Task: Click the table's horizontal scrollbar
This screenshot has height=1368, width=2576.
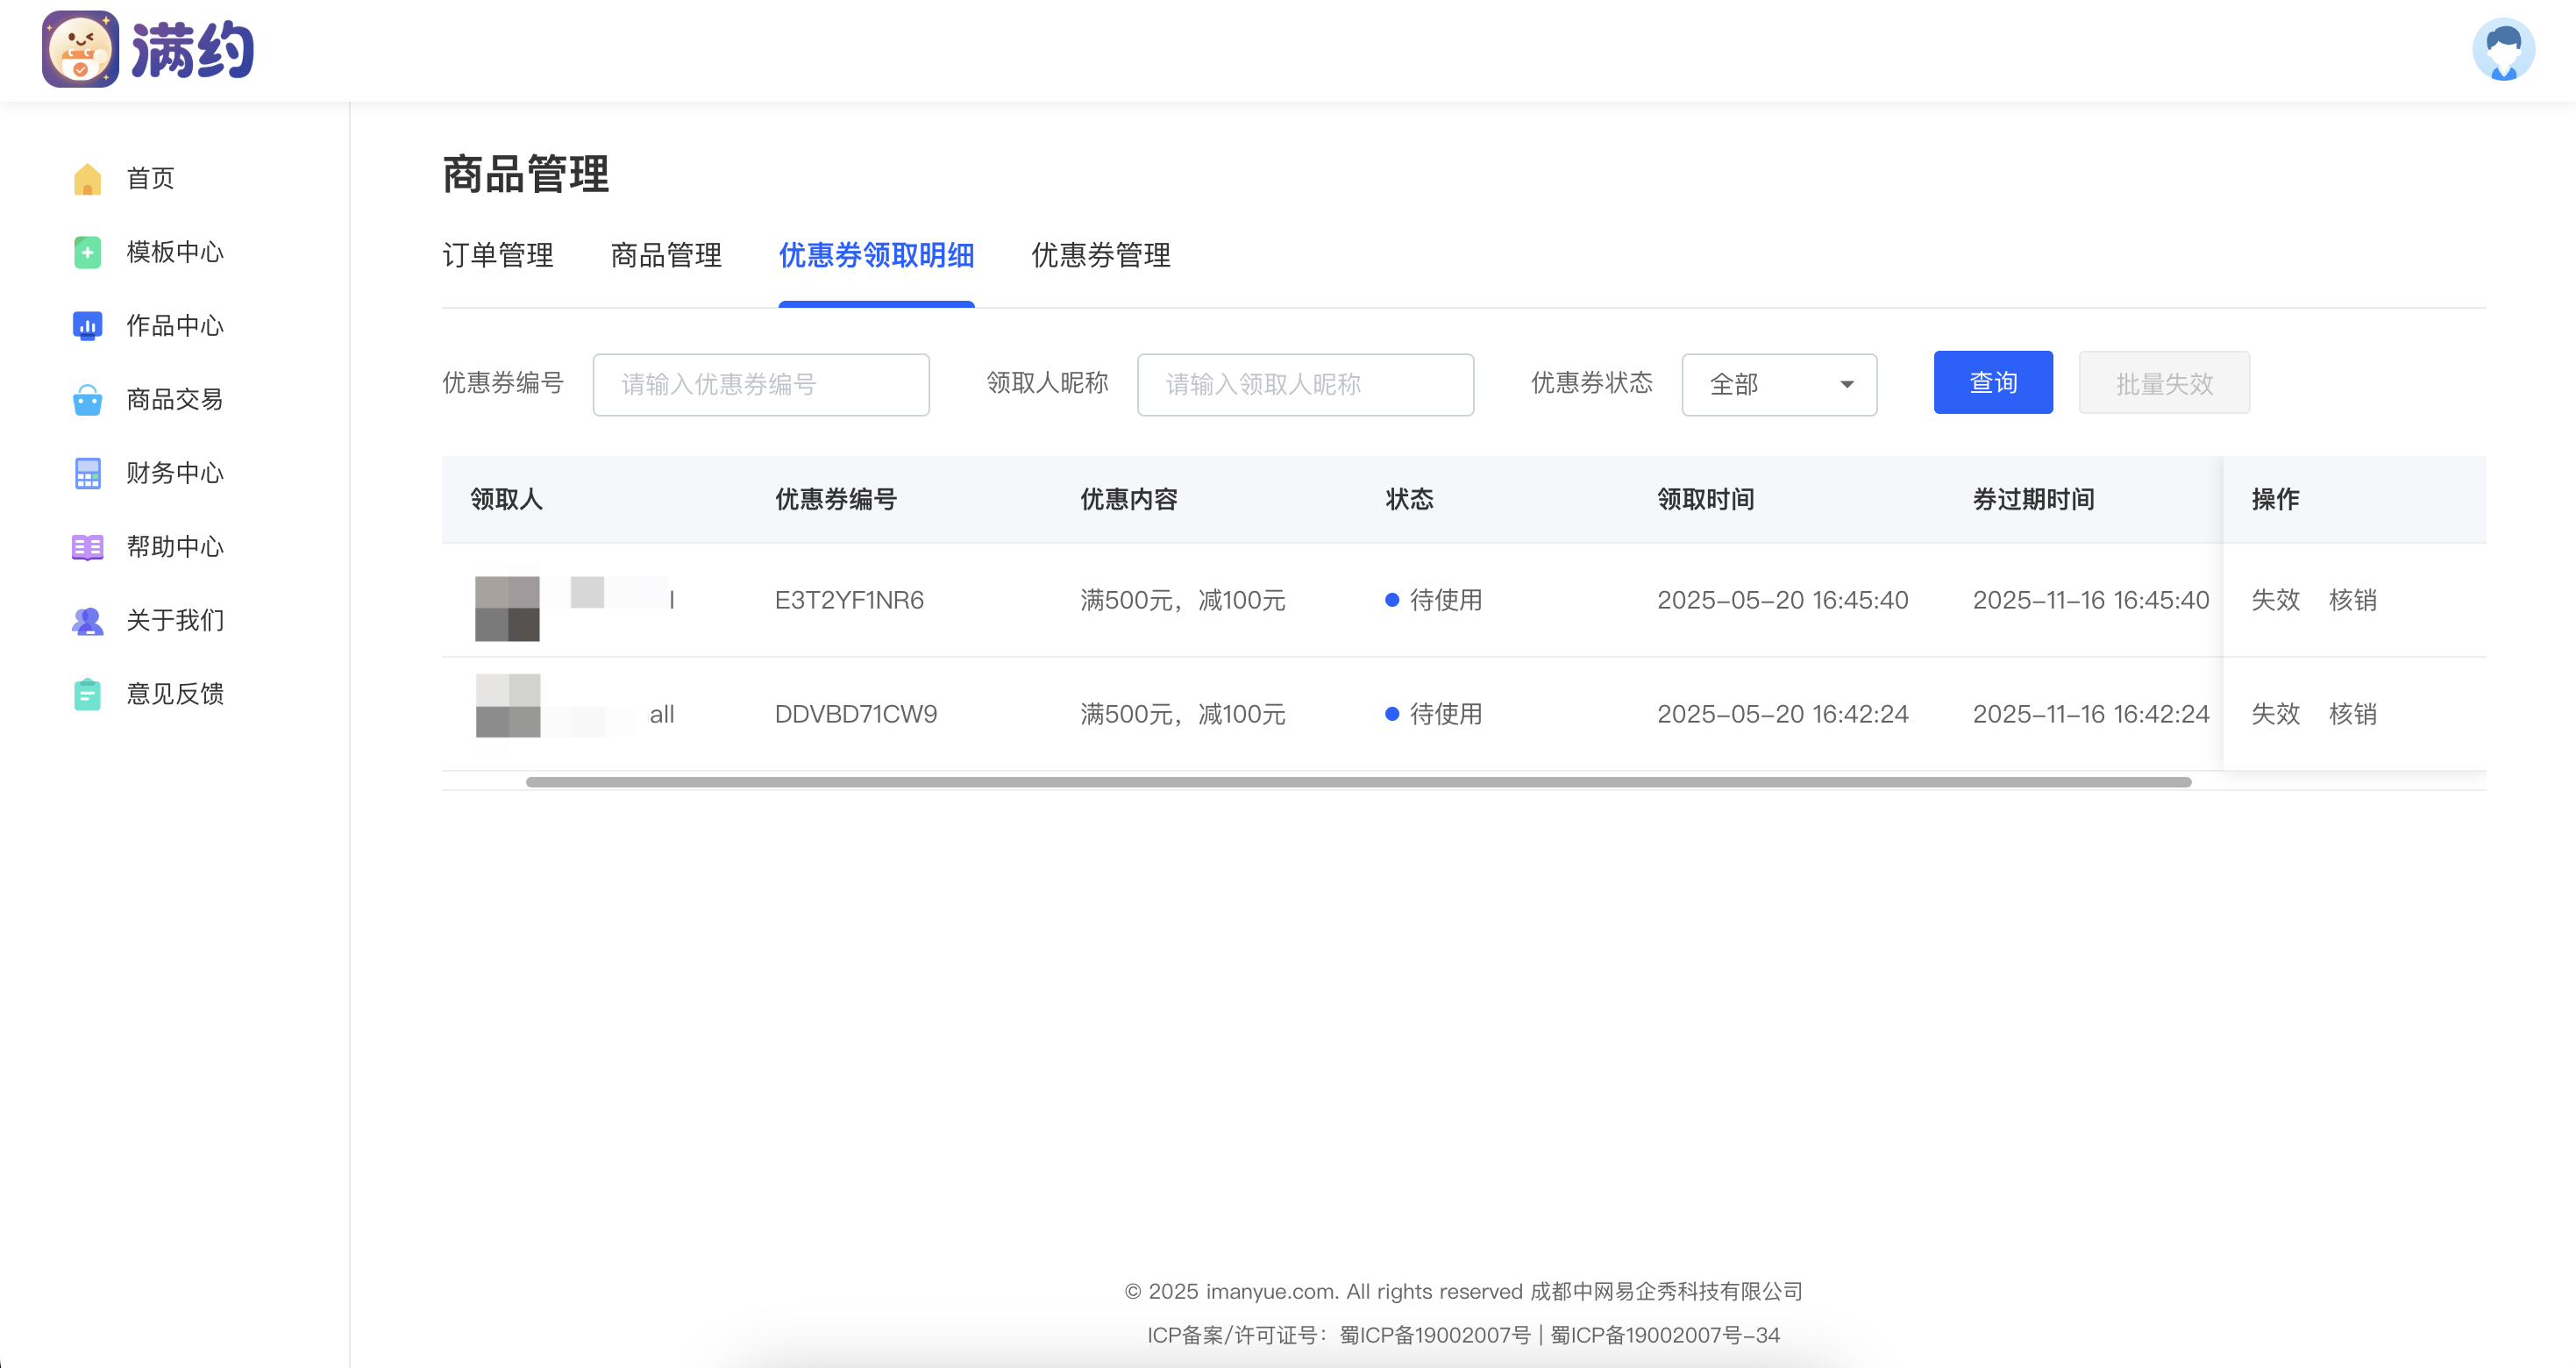Action: 1358,782
